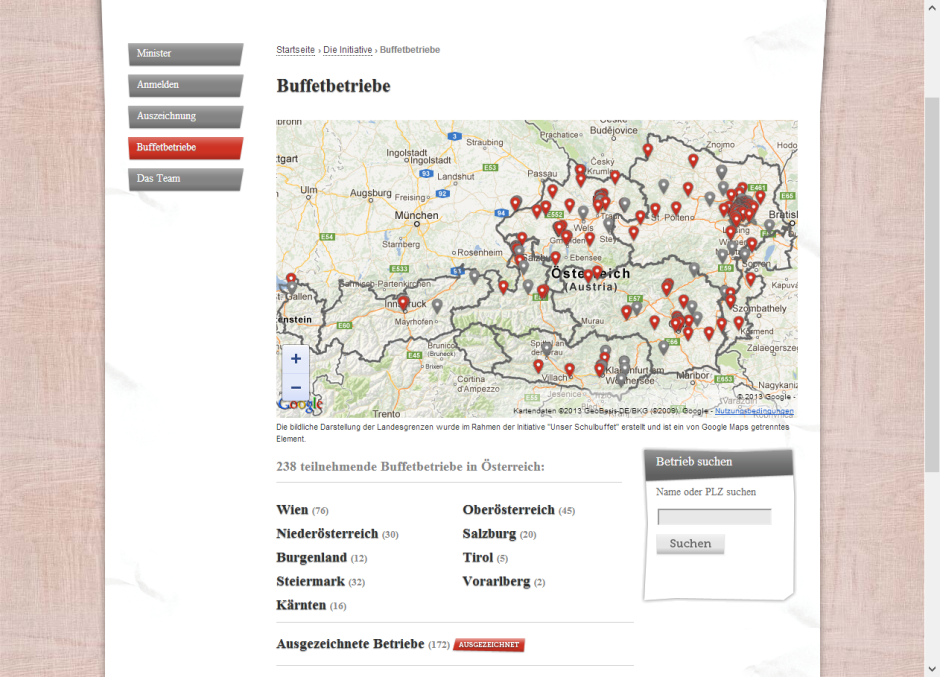This screenshot has height=677, width=940.
Task: Select the gray marker east of Innsbruck near Mayrhofen
Action: (437, 306)
